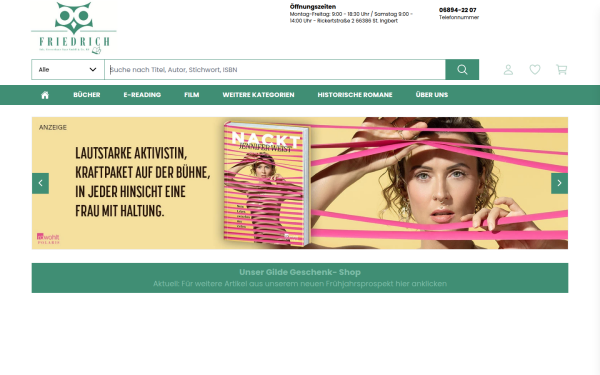Click the Öffnungszeiten heading
Viewport: 600px width, 375px height.
(x=313, y=7)
